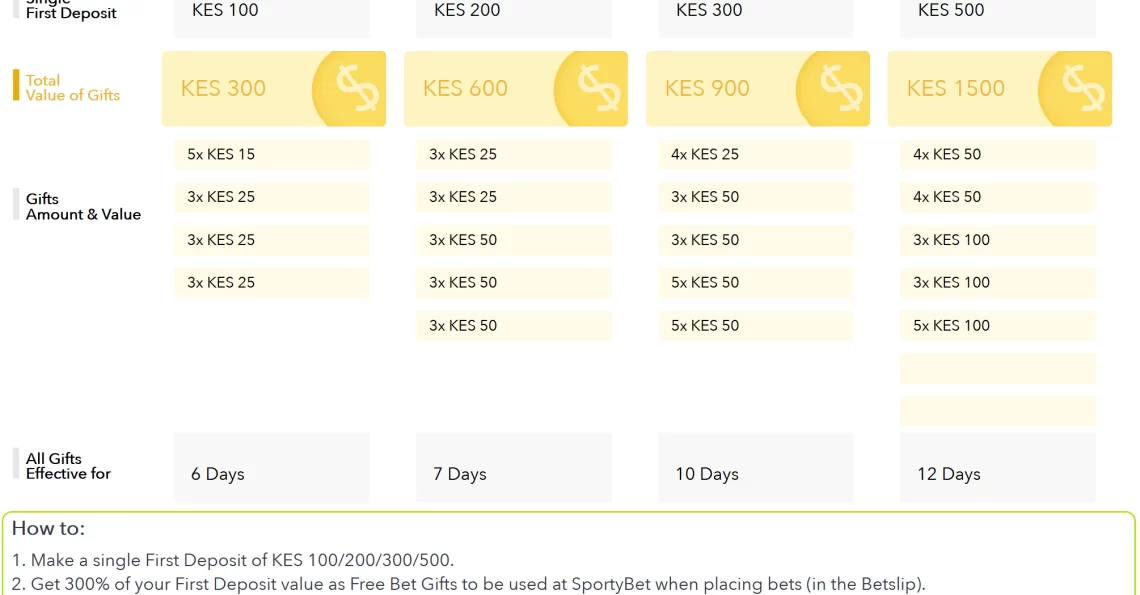
Task: Select the 10 Days validity cell
Action: [x=755, y=468]
